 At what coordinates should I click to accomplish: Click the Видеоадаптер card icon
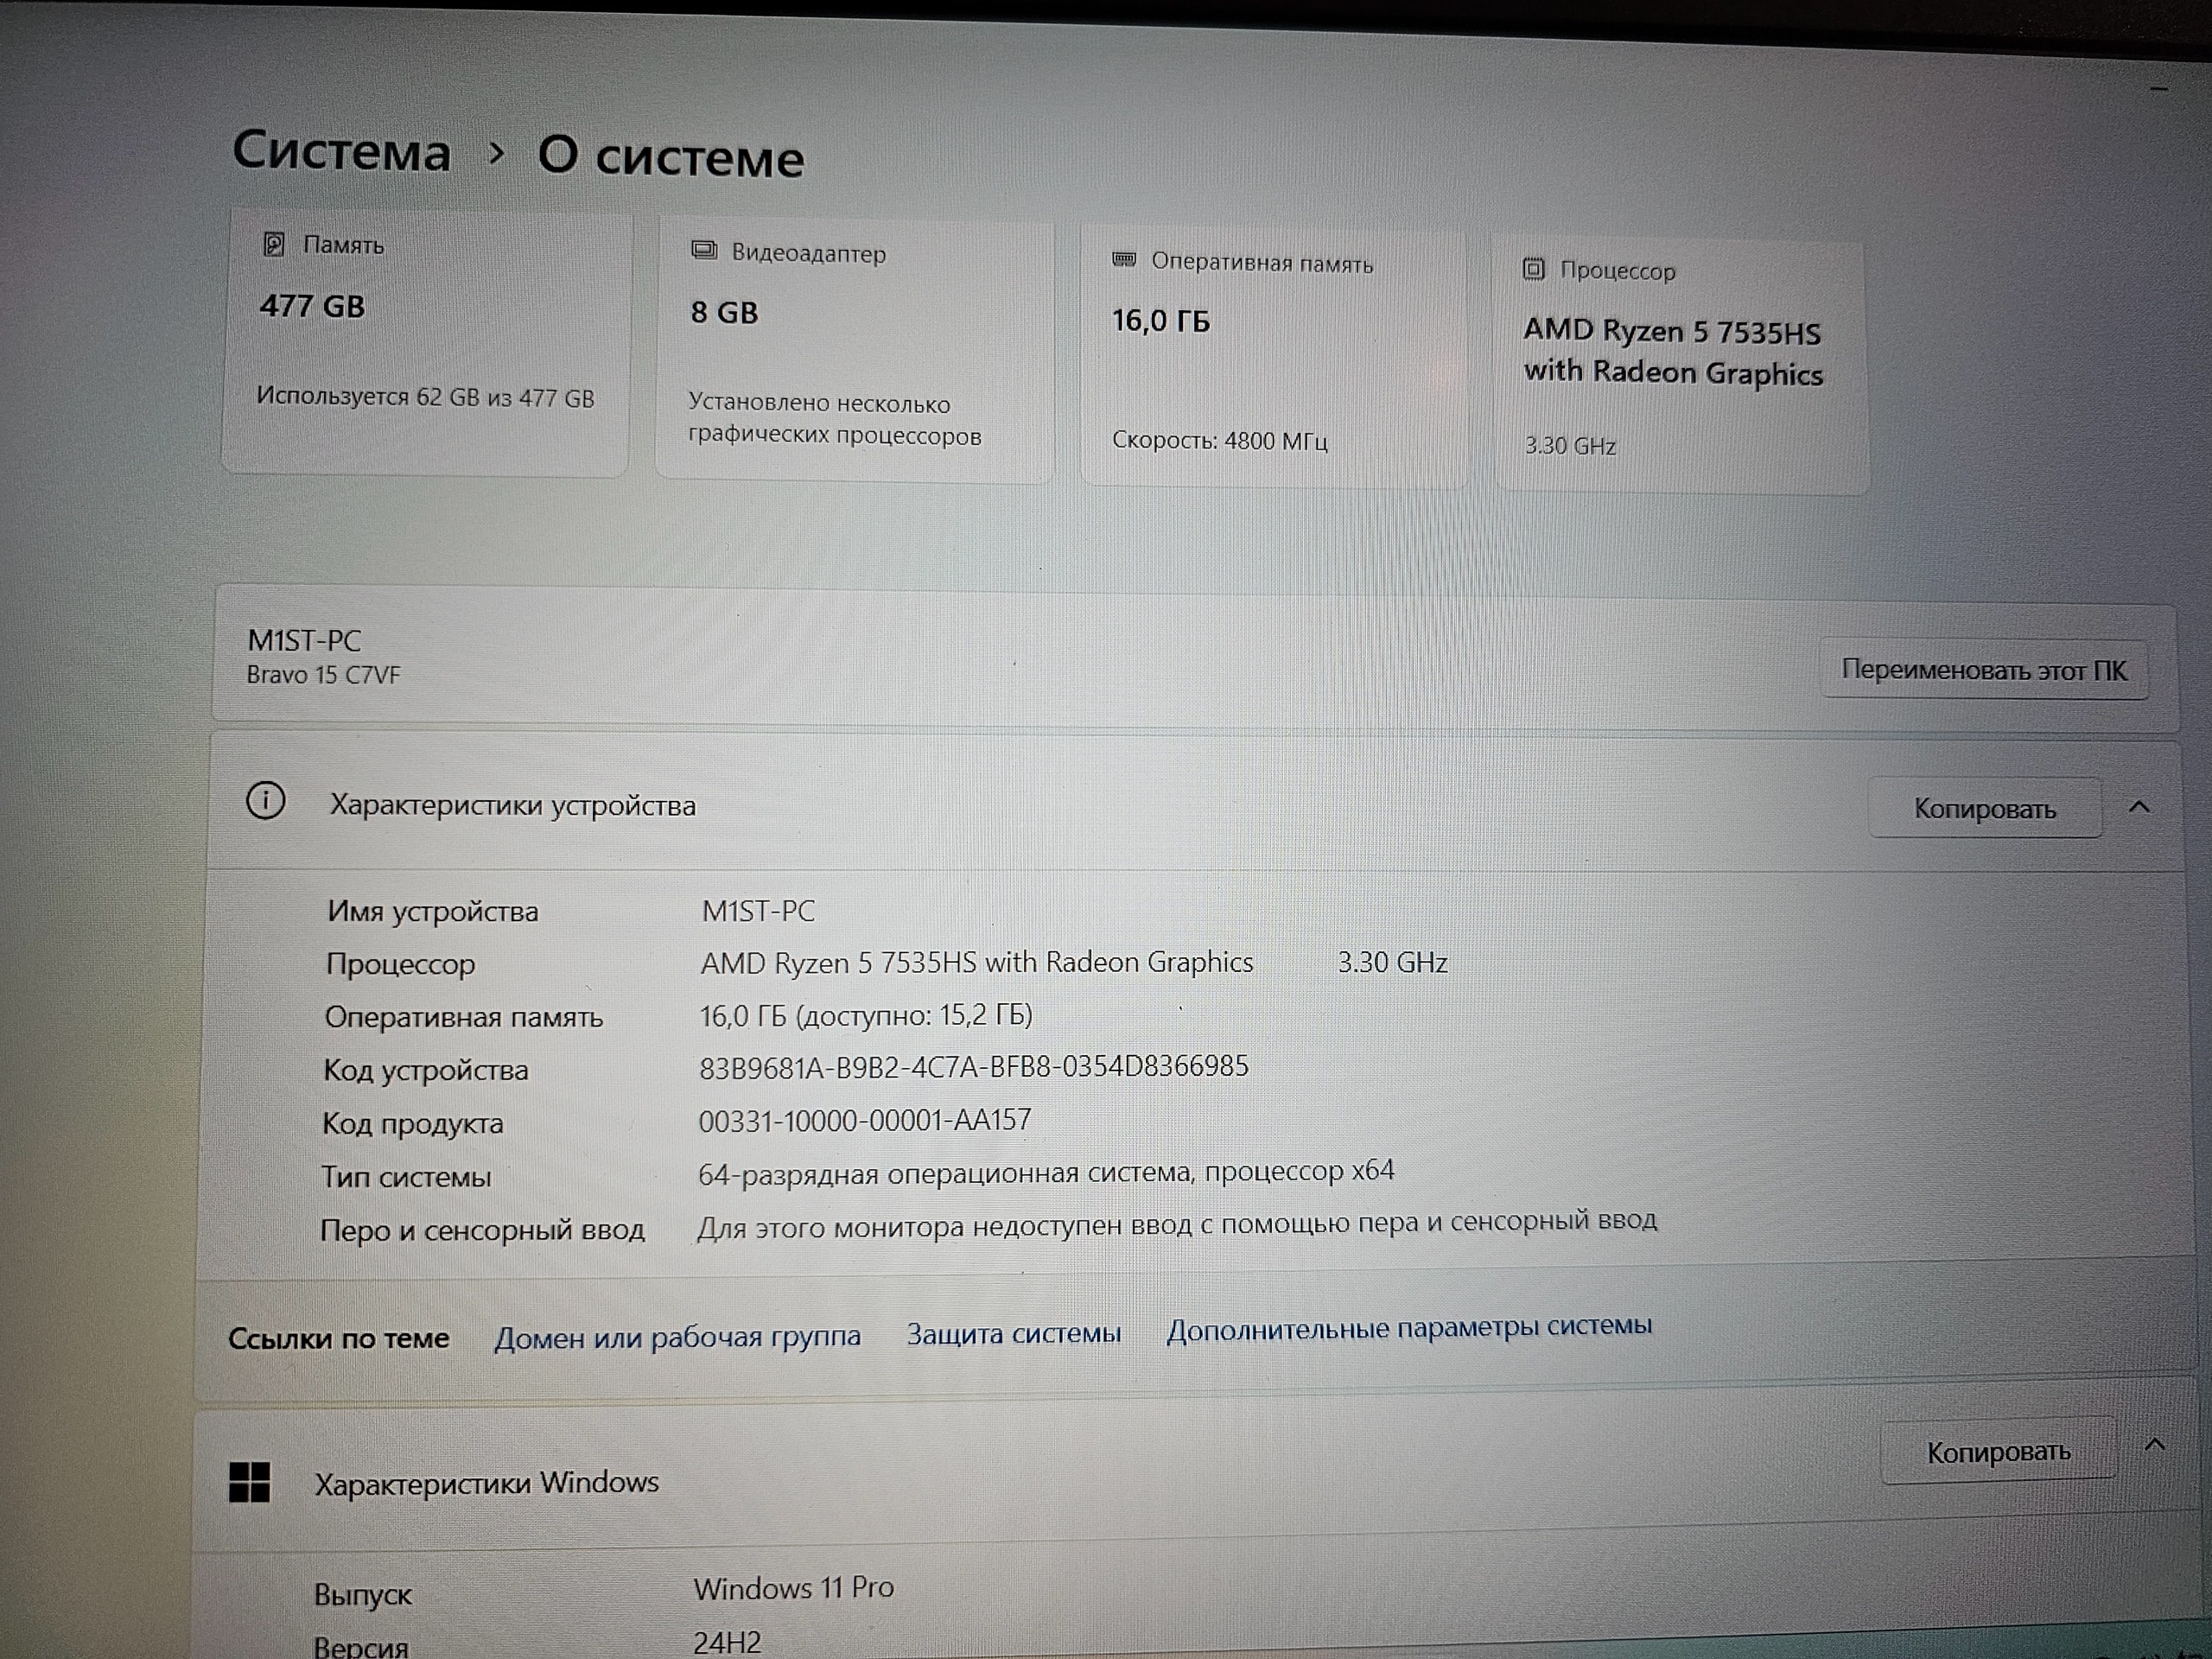pyautogui.click(x=704, y=250)
